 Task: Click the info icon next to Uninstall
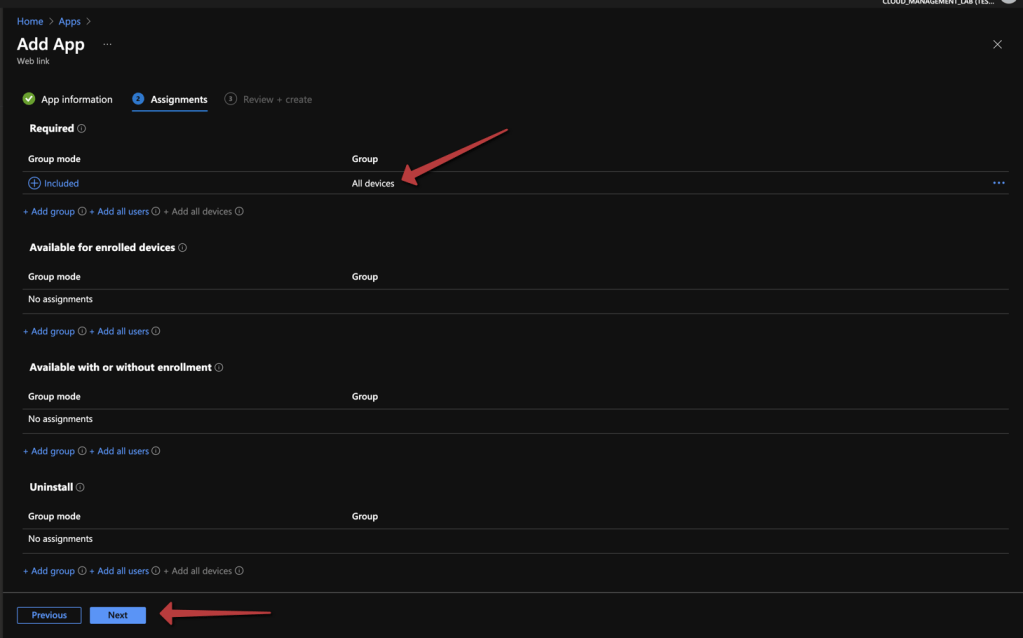[x=81, y=488]
